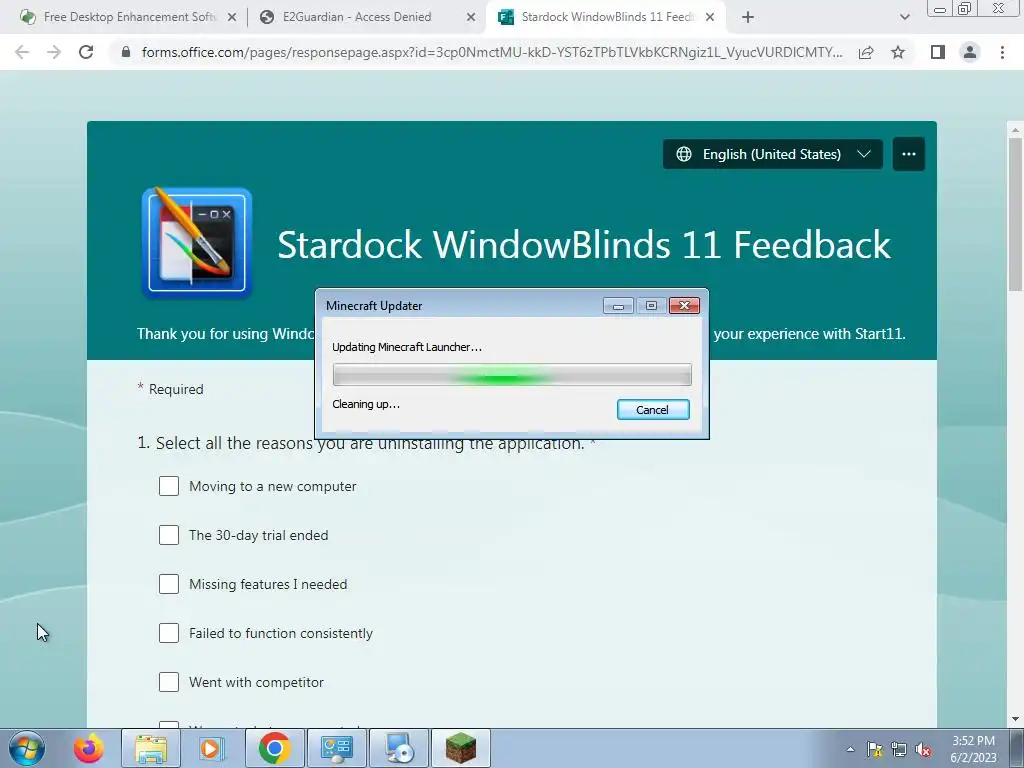Viewport: 1024px width, 768px height.
Task: Open a new tab with the plus icon
Action: pos(748,17)
